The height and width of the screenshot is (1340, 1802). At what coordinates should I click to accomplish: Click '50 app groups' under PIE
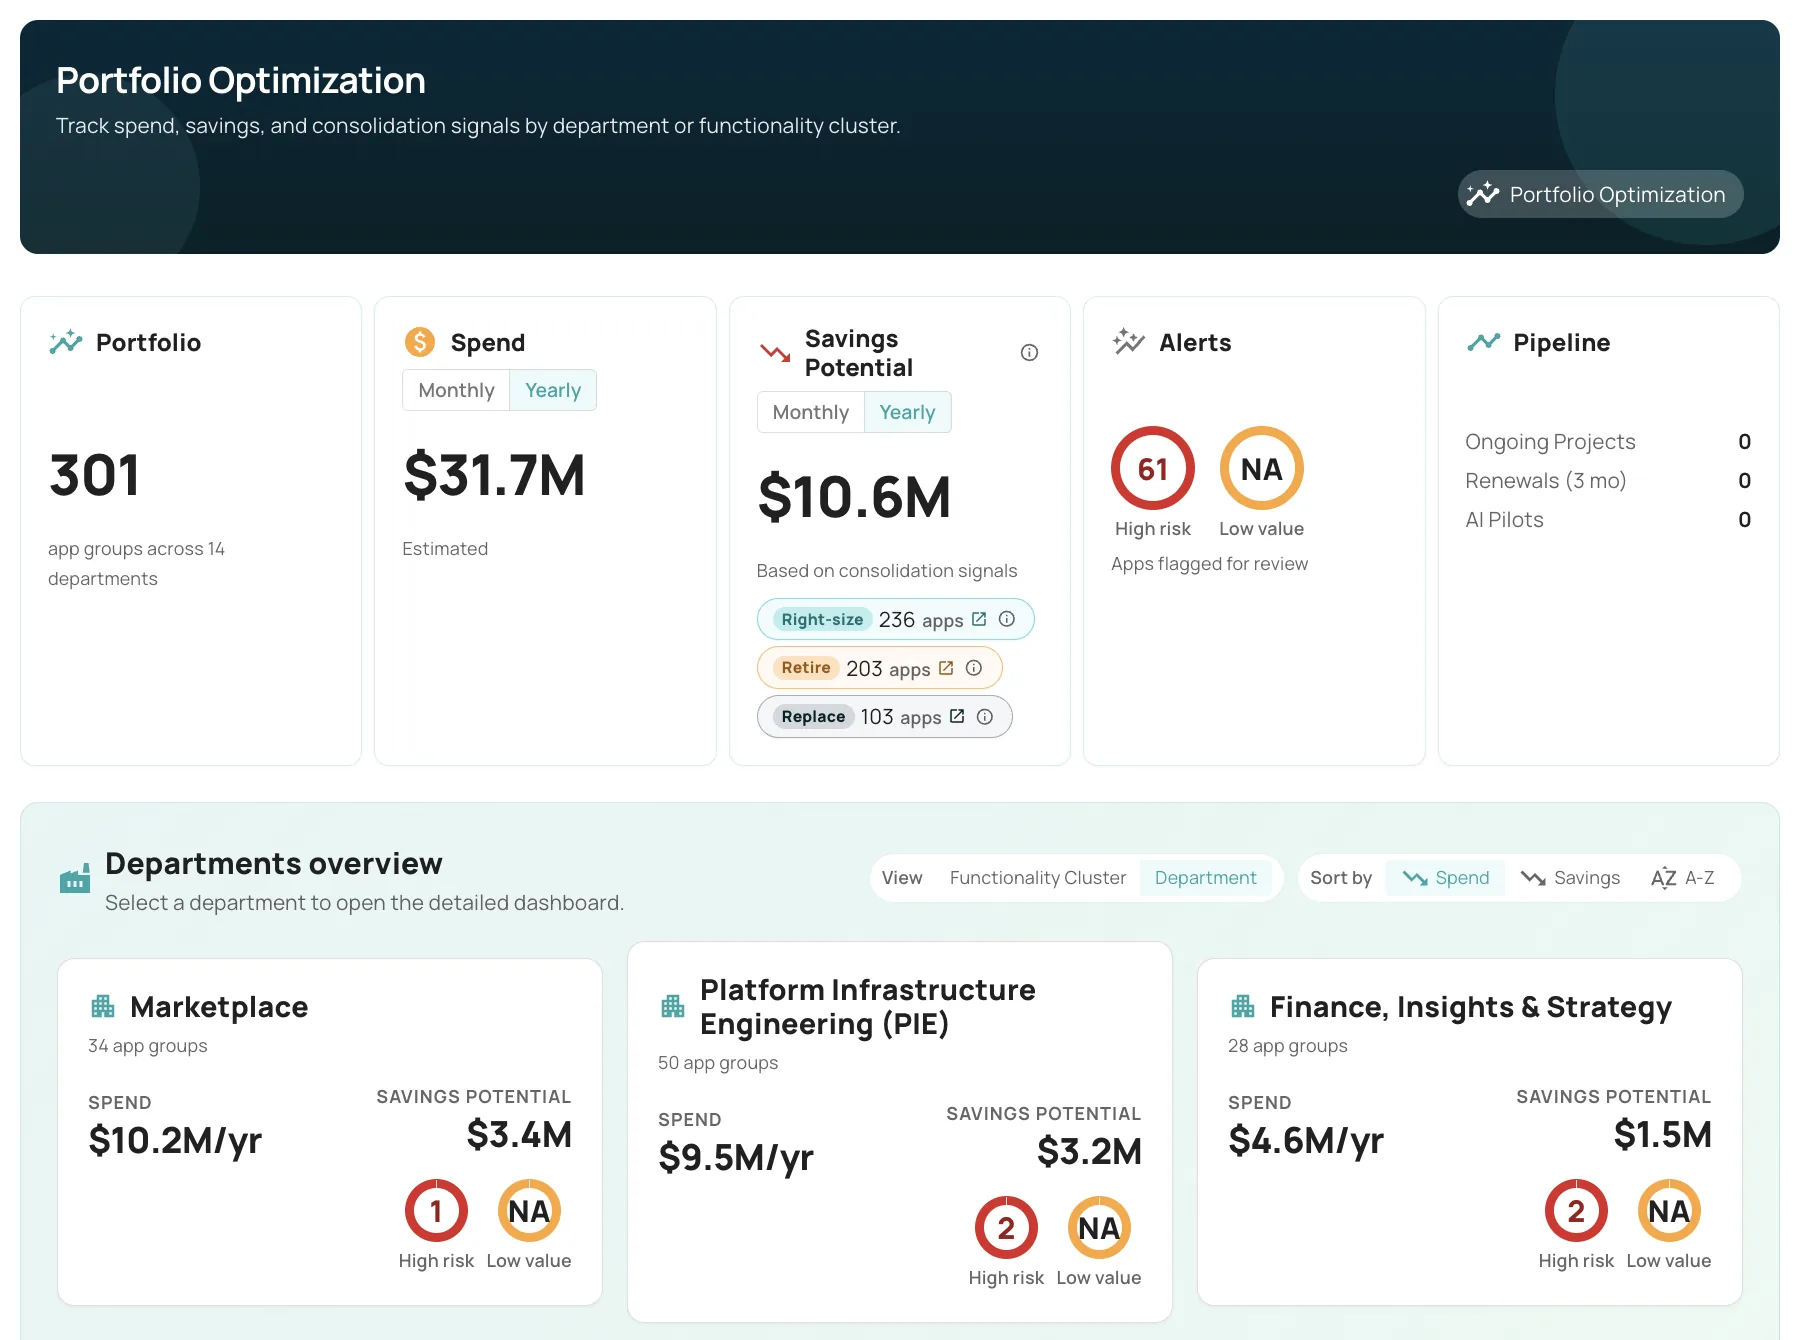coord(718,1062)
